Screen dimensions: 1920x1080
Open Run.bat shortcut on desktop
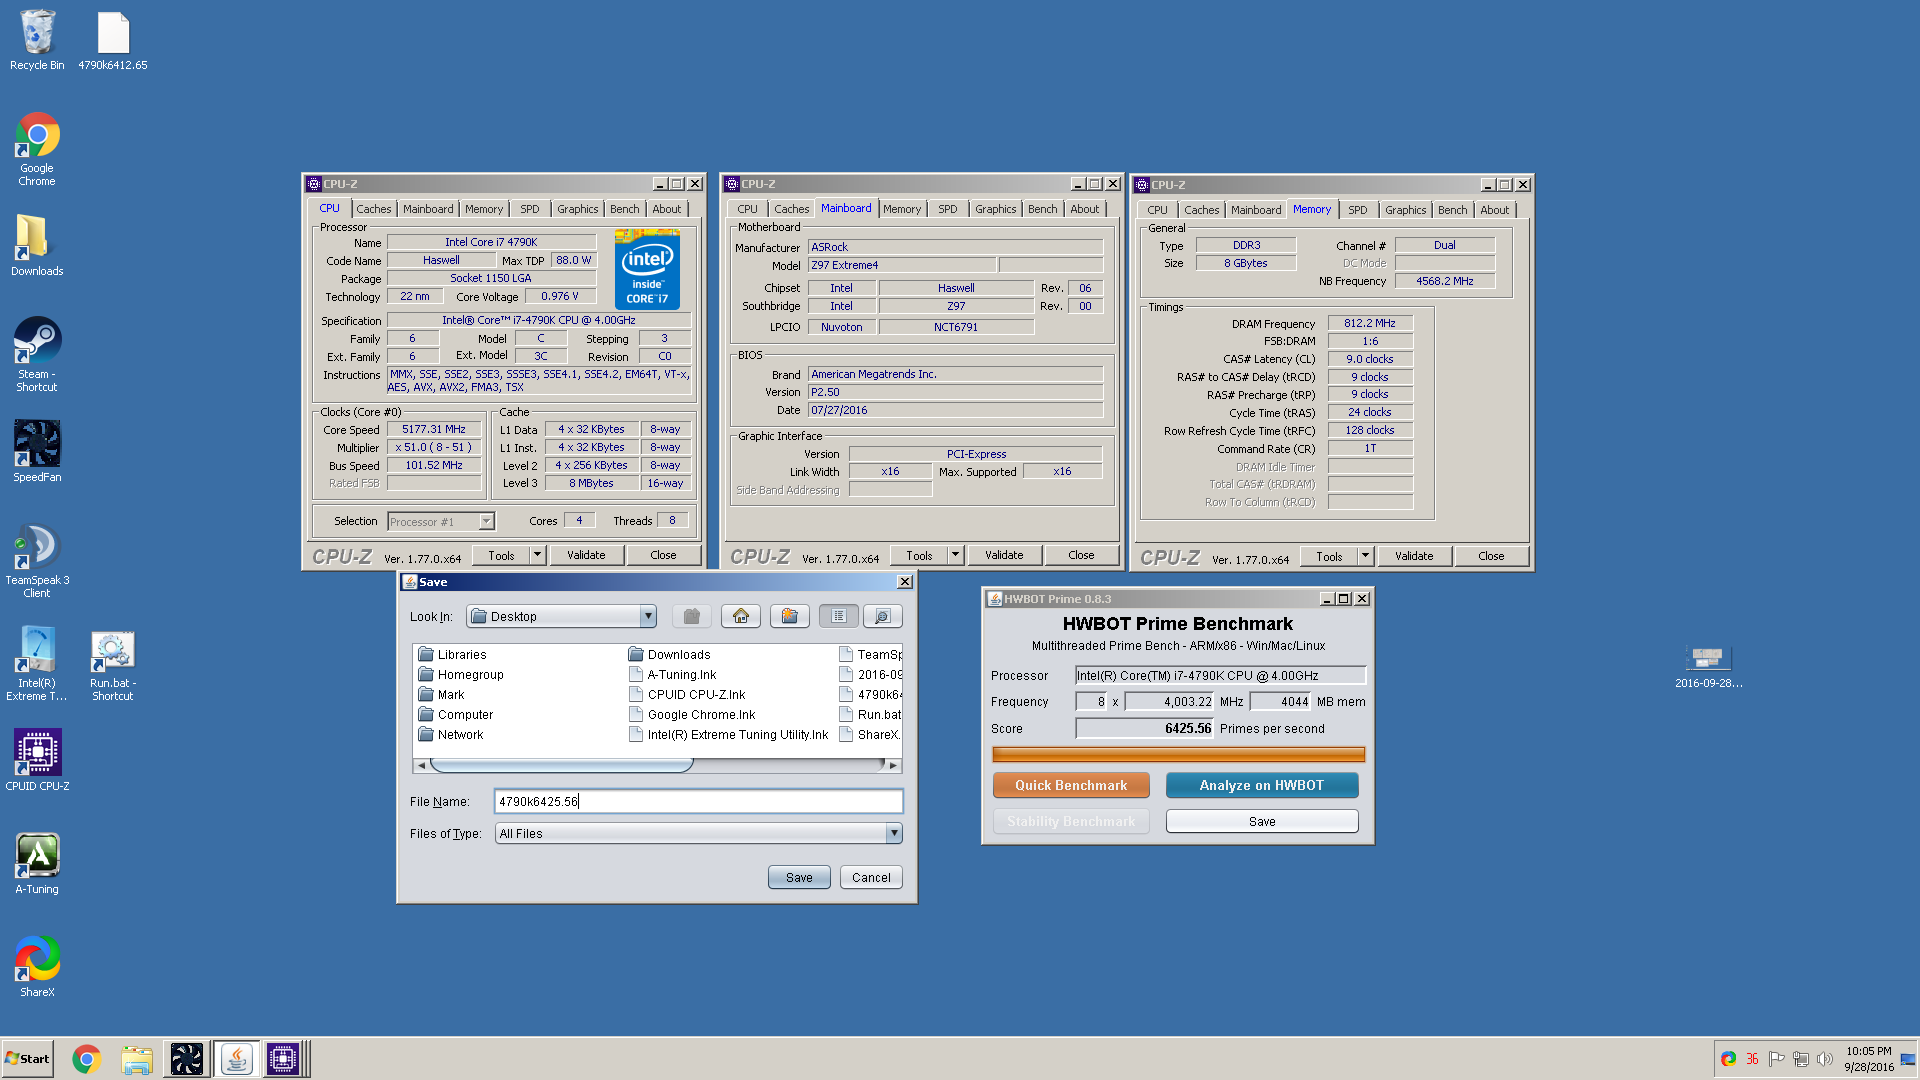click(x=113, y=666)
